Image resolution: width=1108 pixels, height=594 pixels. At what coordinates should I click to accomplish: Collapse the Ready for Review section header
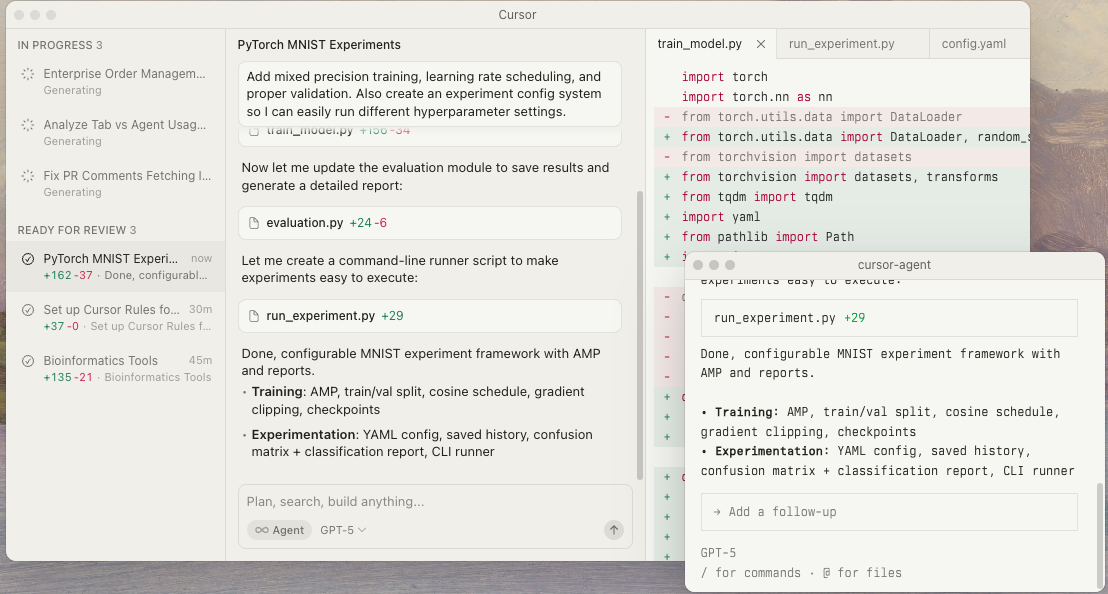tap(76, 230)
